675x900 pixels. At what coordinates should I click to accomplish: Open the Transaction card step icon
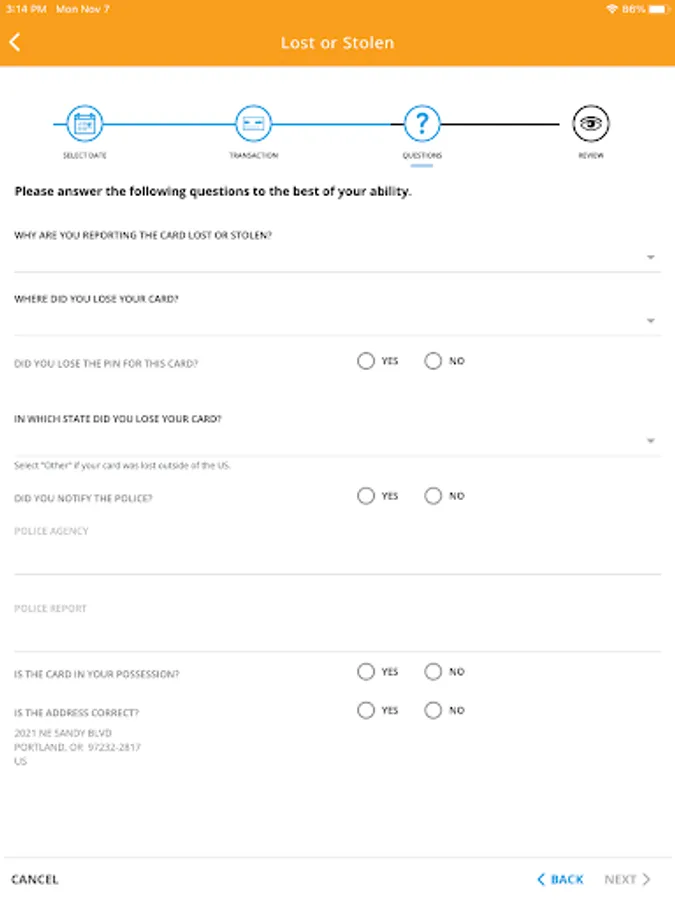(253, 124)
